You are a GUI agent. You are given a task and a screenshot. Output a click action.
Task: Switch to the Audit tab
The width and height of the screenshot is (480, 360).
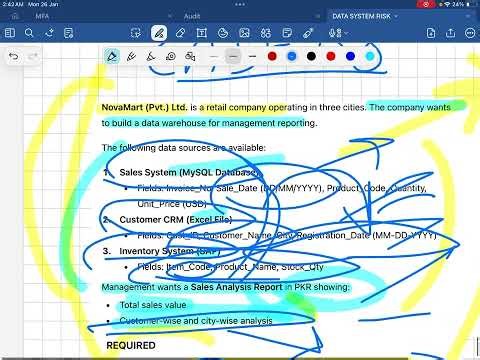coord(192,16)
